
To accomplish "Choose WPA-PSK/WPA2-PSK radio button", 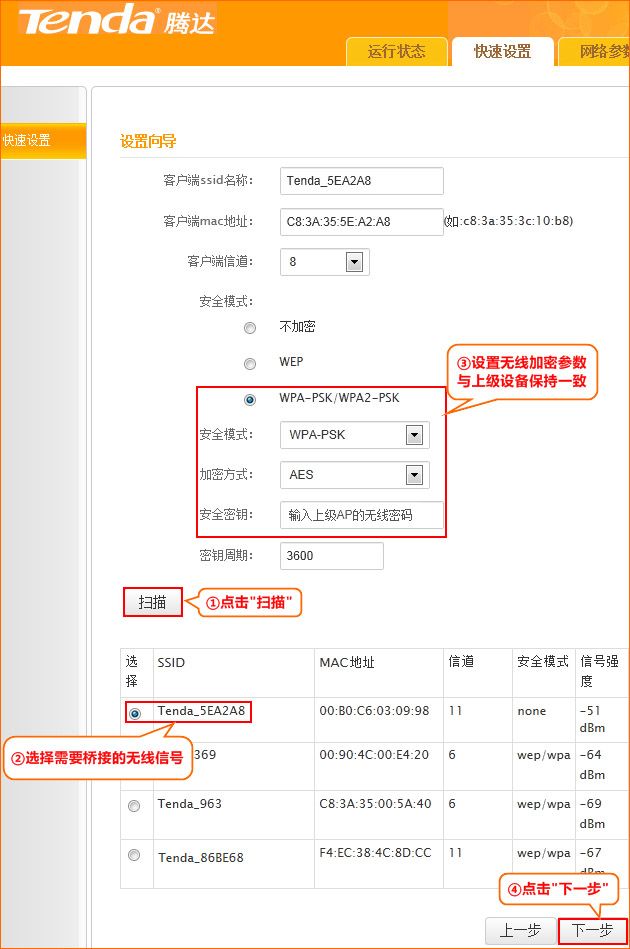I will tap(250, 400).
